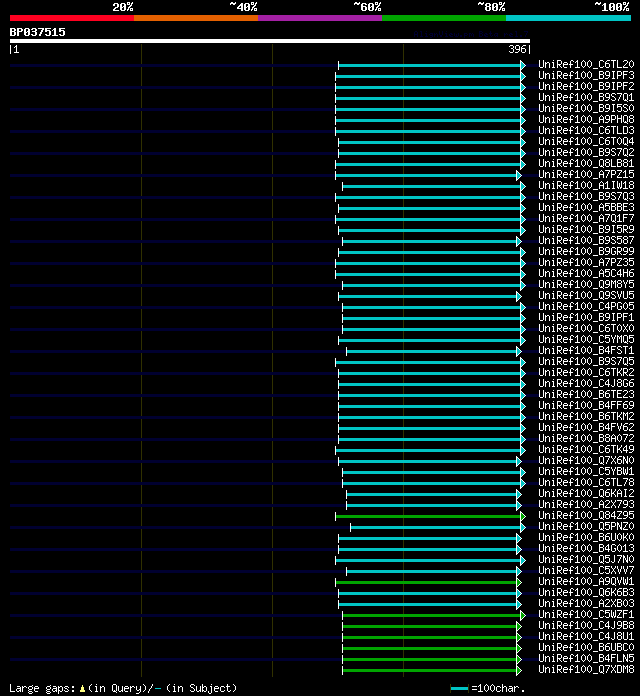
Task: Click the UniRef100_Q8LB81 label
Action: [x=586, y=164]
